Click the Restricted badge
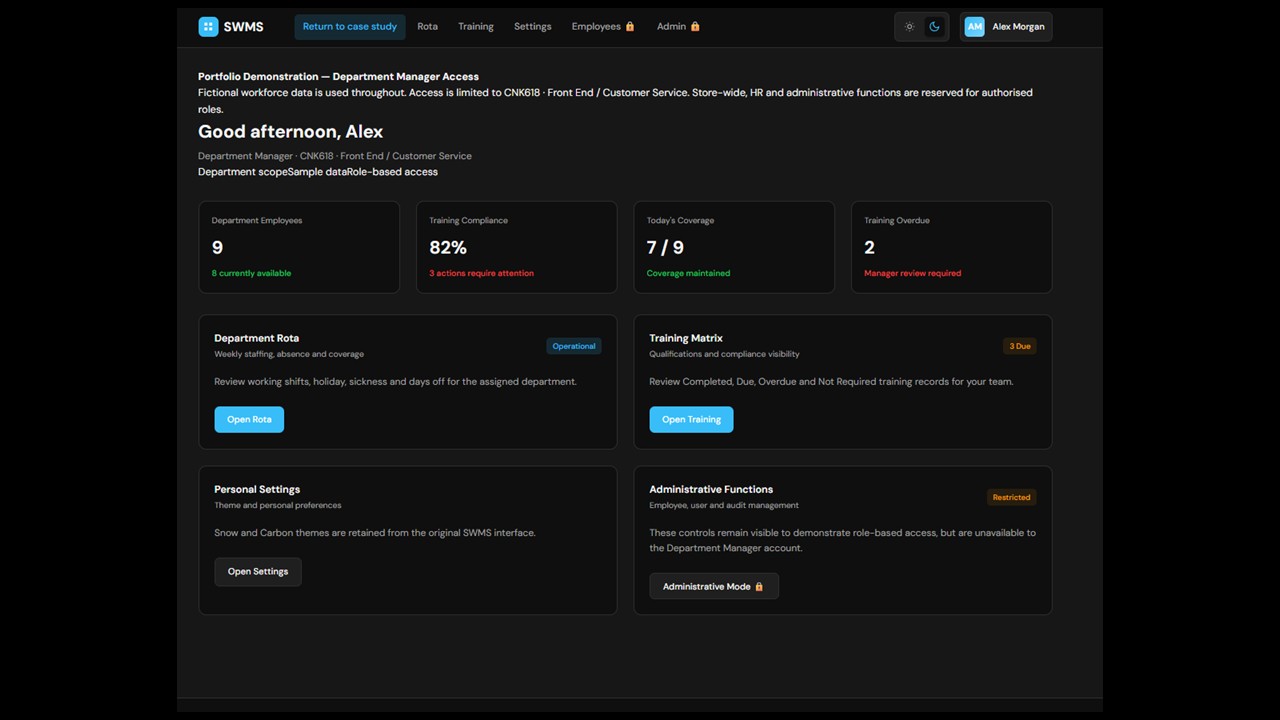1280x720 pixels. [1011, 497]
